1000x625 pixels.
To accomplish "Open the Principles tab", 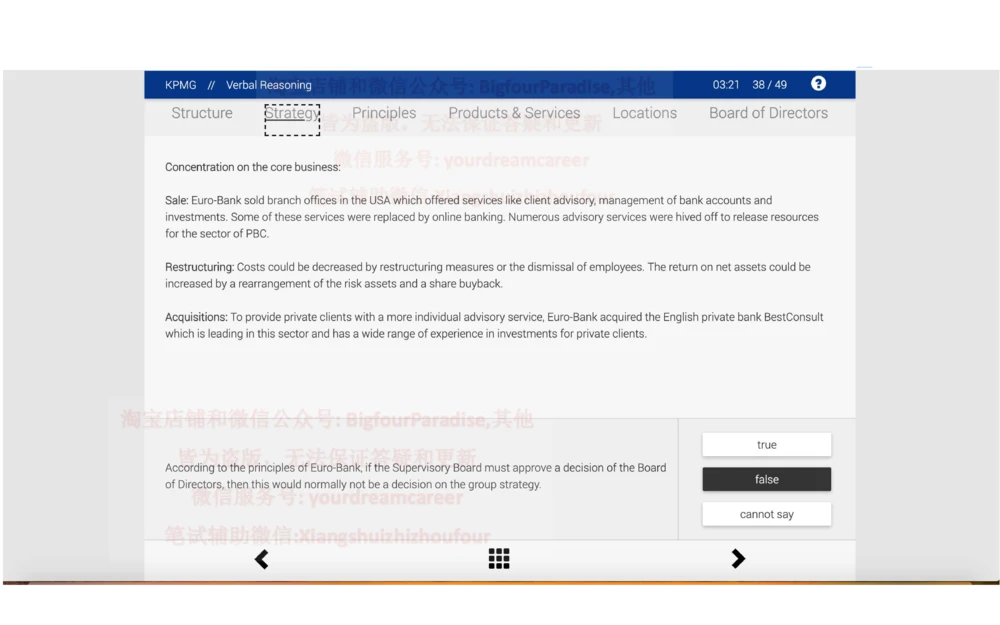I will (x=384, y=113).
